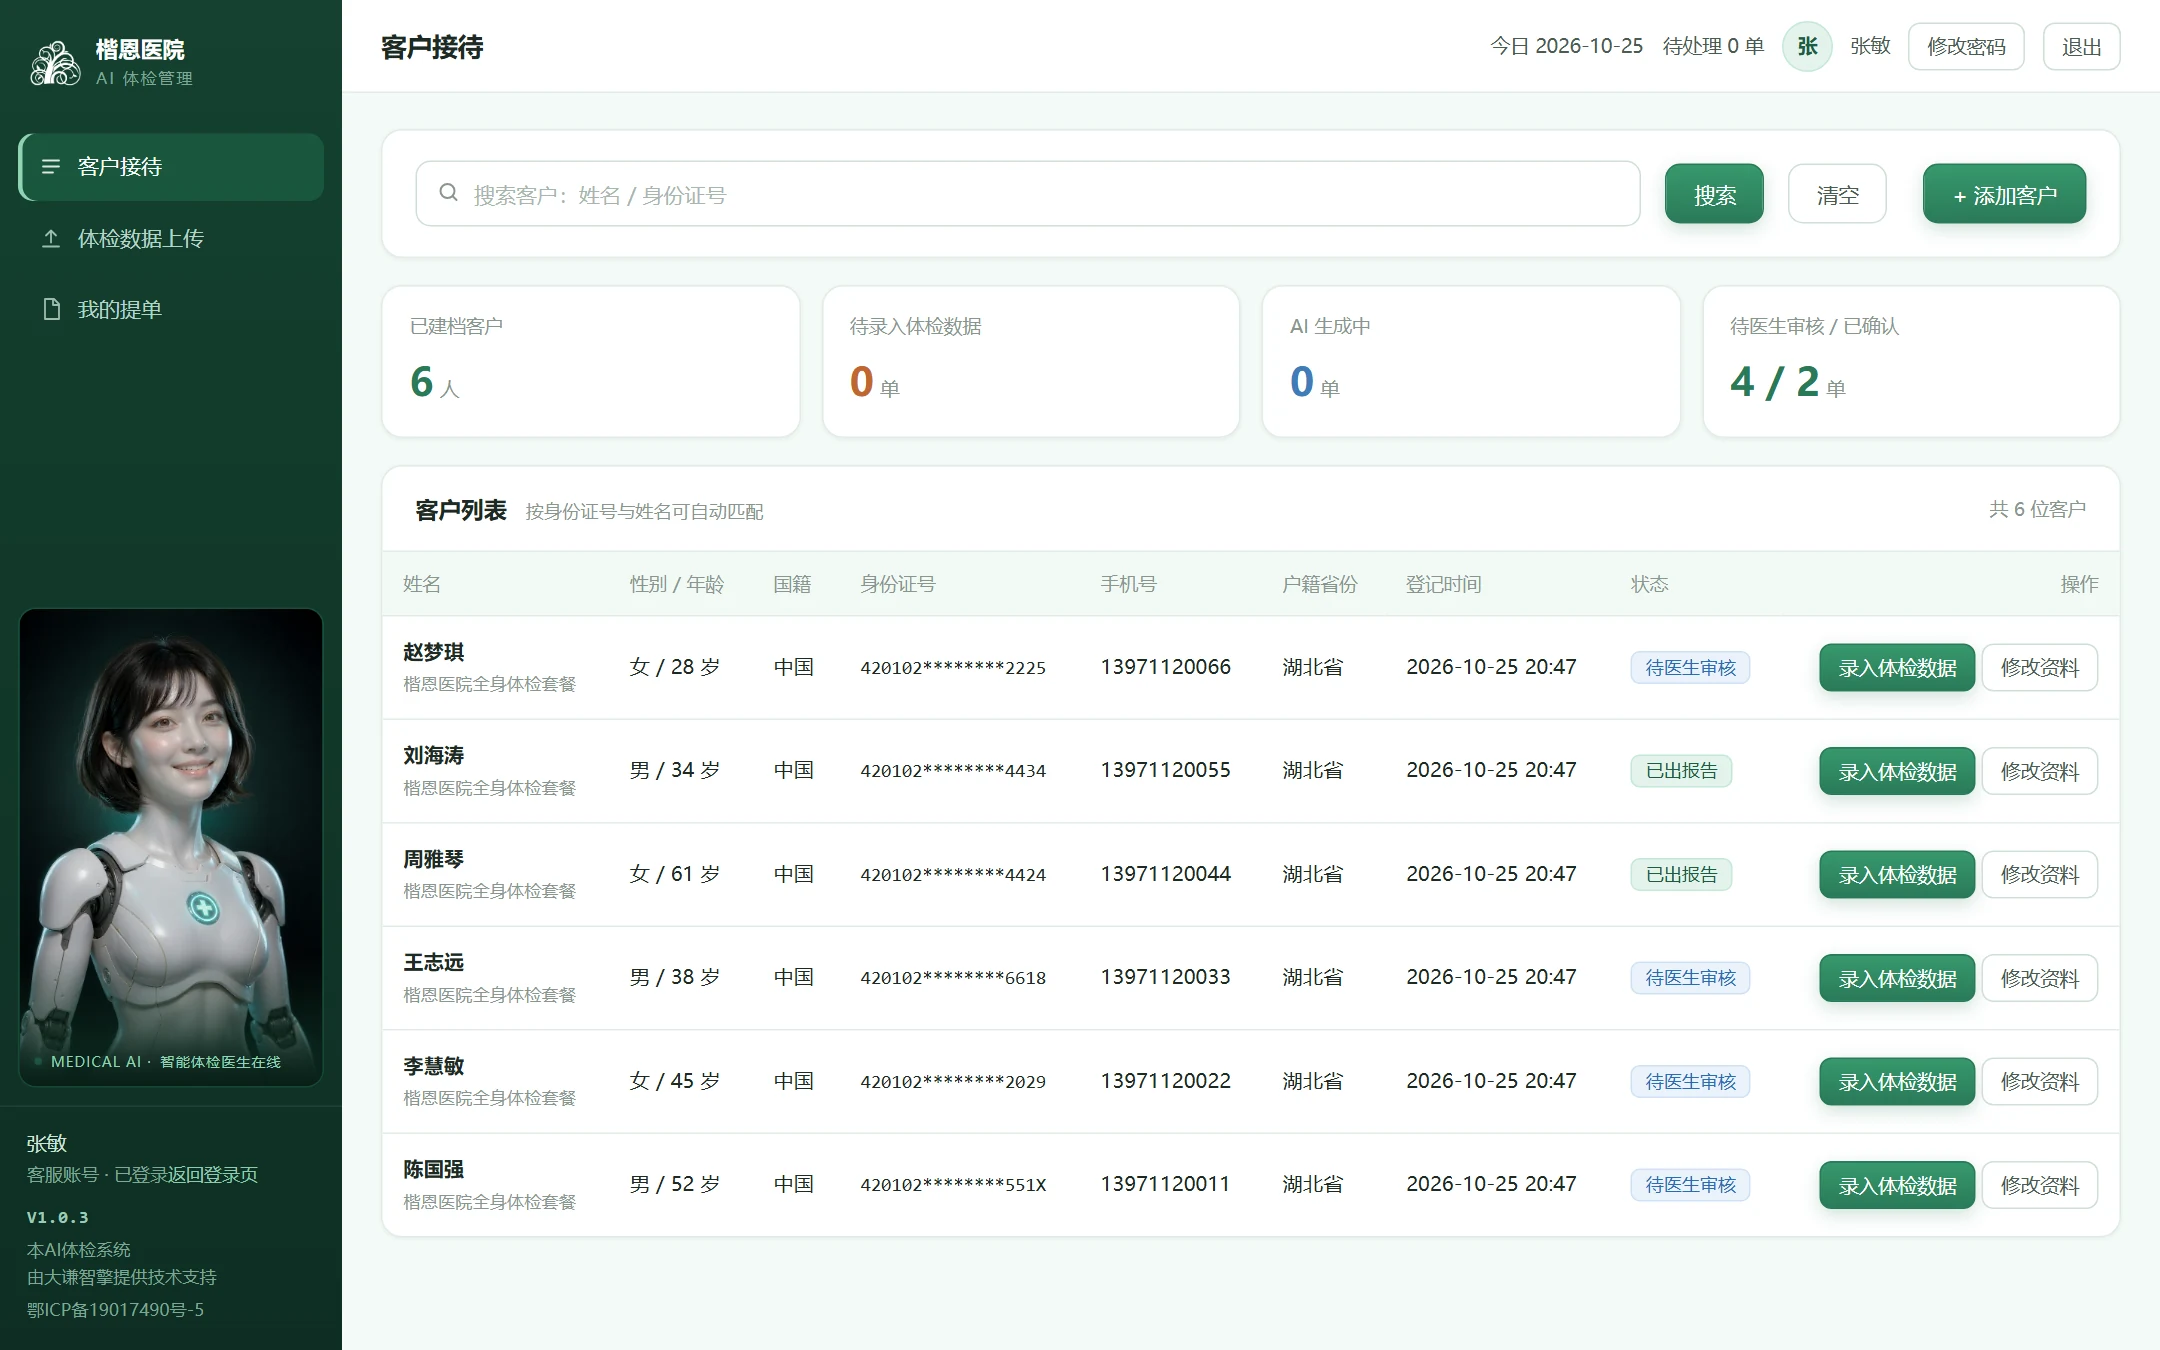Viewport: 2160px width, 1350px height.
Task: Click 录入体检数据 for 刘海涛
Action: 1897,771
